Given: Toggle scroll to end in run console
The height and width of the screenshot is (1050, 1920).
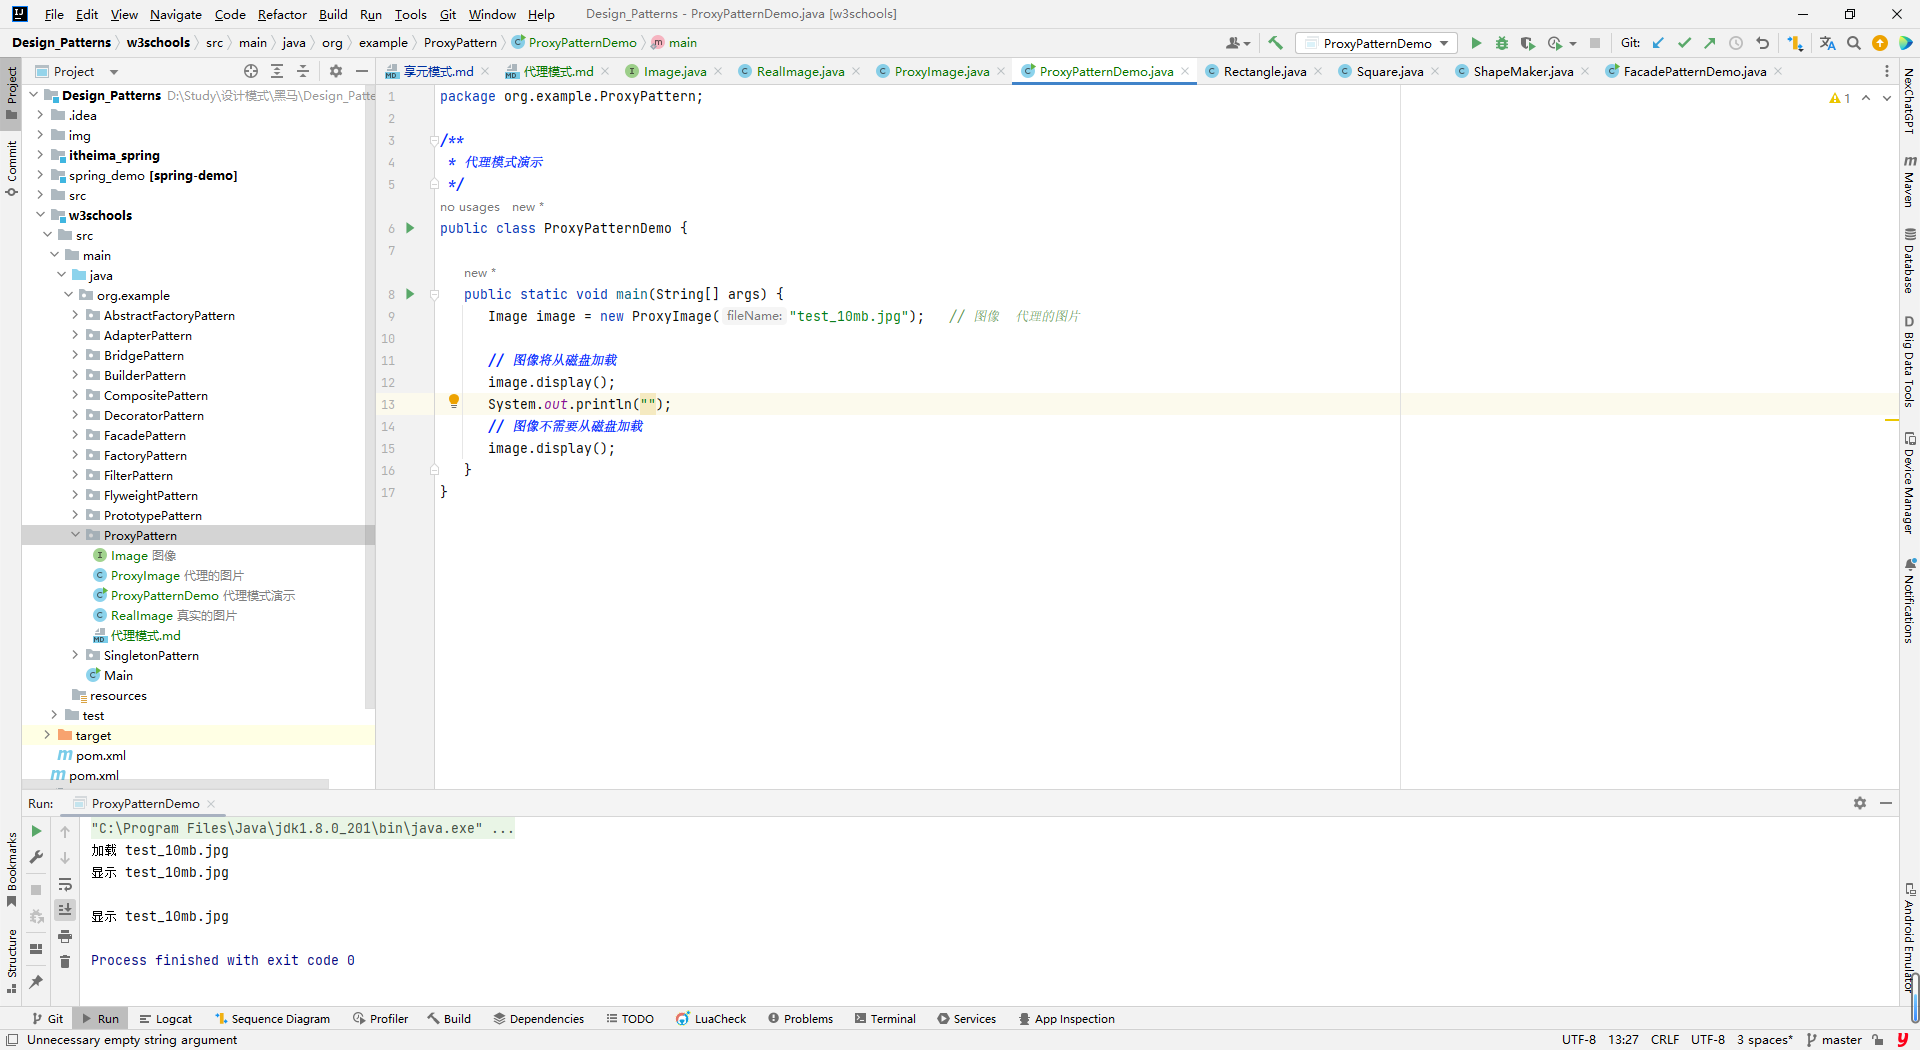Looking at the screenshot, I should point(65,909).
